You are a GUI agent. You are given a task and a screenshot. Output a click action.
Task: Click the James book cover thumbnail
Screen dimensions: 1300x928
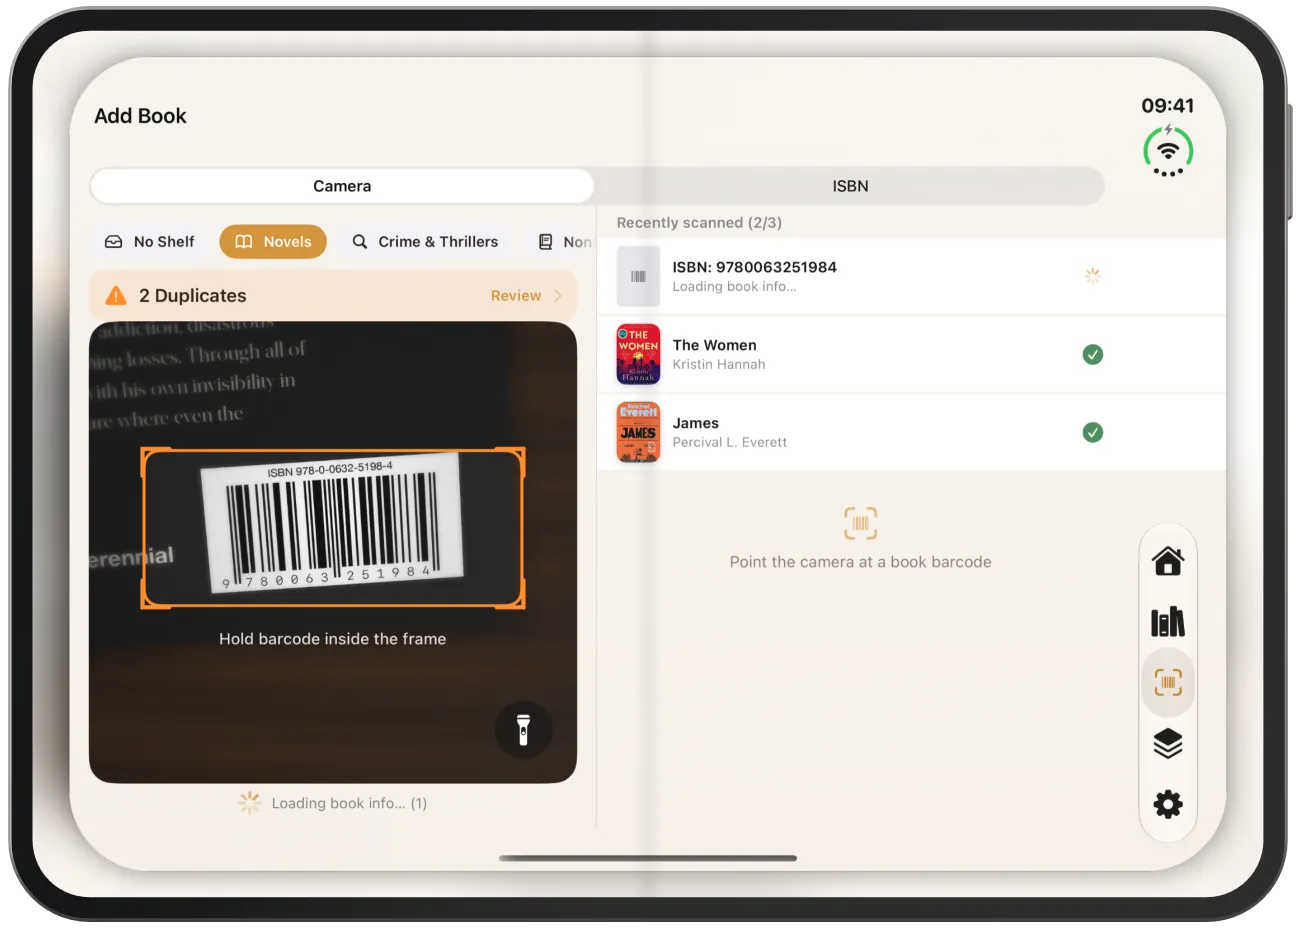[x=638, y=432]
